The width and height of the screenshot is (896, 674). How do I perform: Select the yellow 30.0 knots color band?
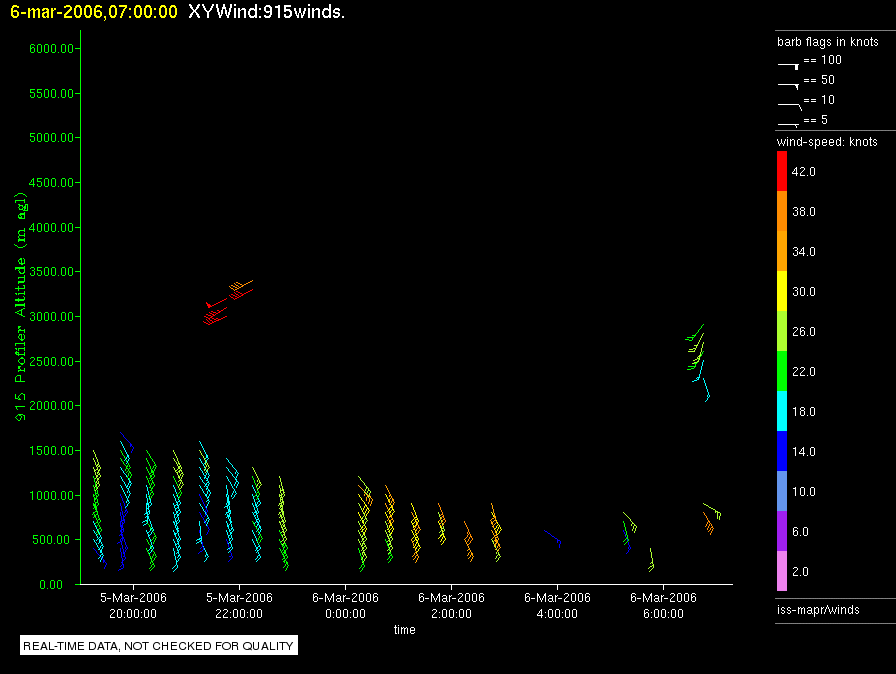pos(782,291)
